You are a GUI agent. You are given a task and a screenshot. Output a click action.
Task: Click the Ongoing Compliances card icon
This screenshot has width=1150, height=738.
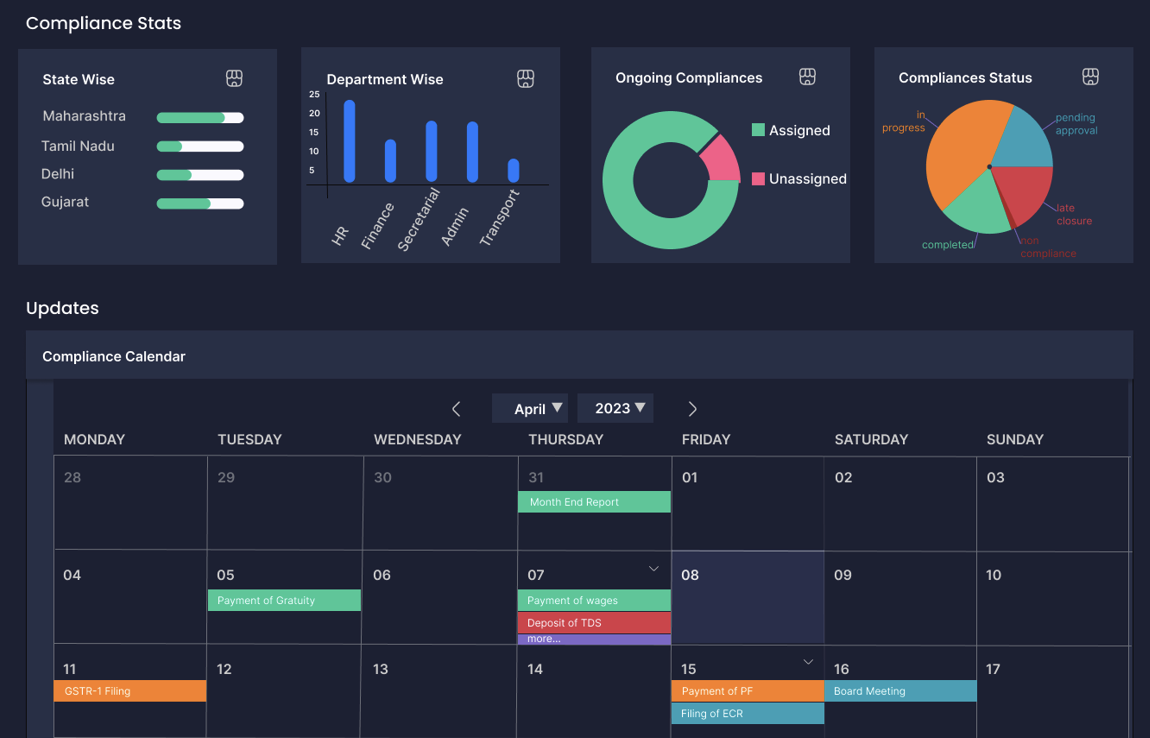(x=807, y=77)
